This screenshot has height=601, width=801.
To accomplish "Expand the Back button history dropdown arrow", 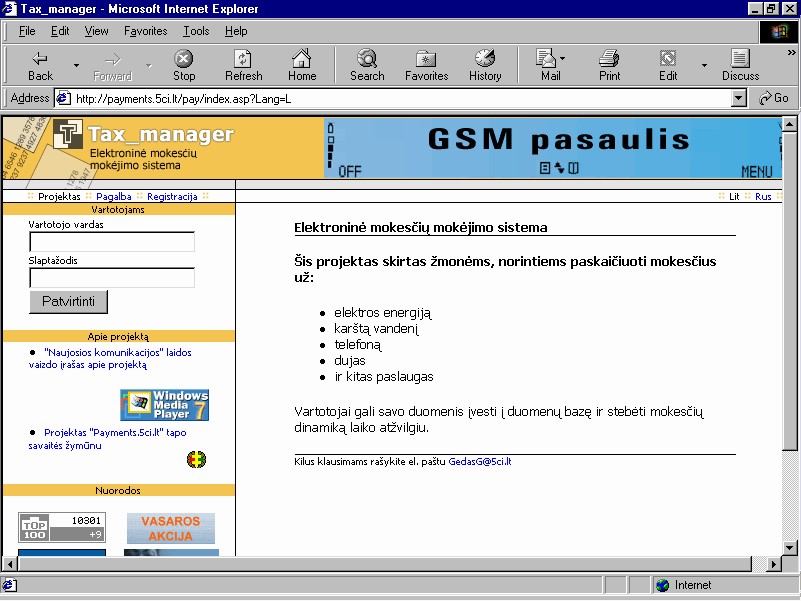I will [76, 65].
